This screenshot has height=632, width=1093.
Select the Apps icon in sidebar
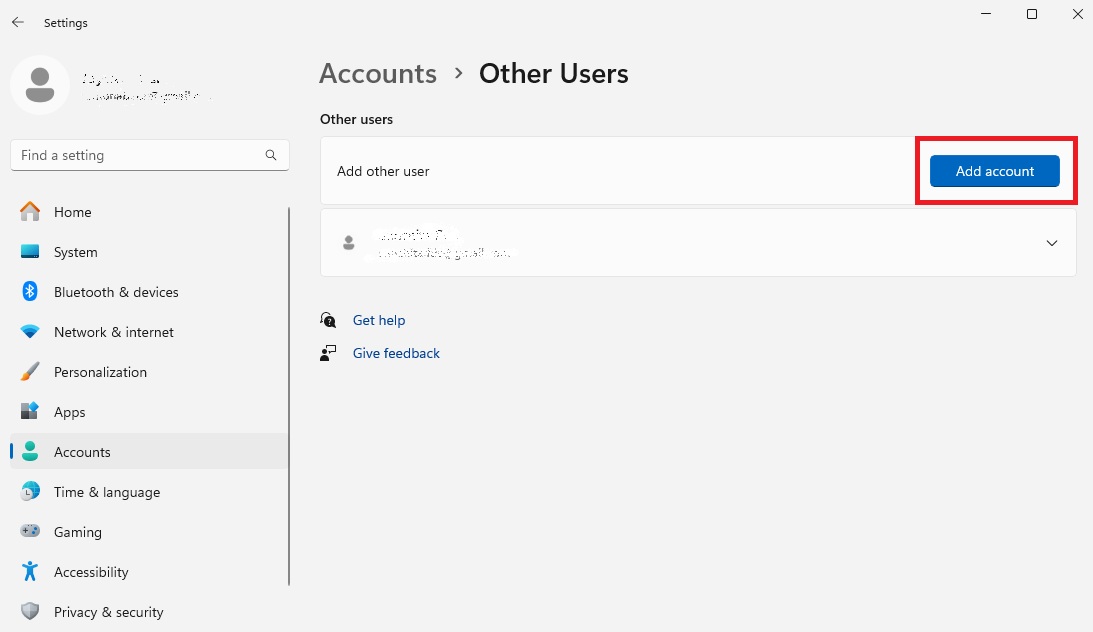30,411
